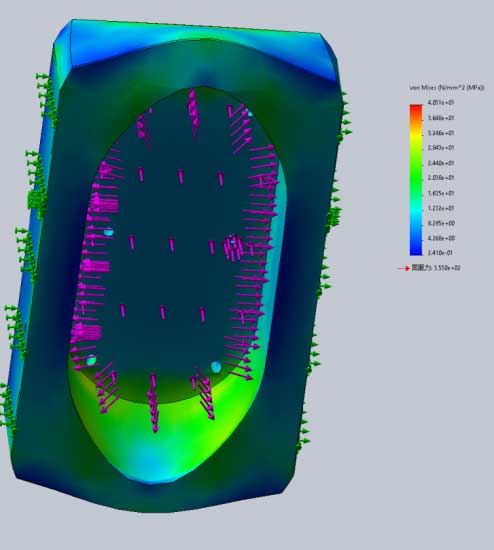Screen dimensions: 494x550
Task: Click legend value 4.268e+00
Action: [x=441, y=238]
